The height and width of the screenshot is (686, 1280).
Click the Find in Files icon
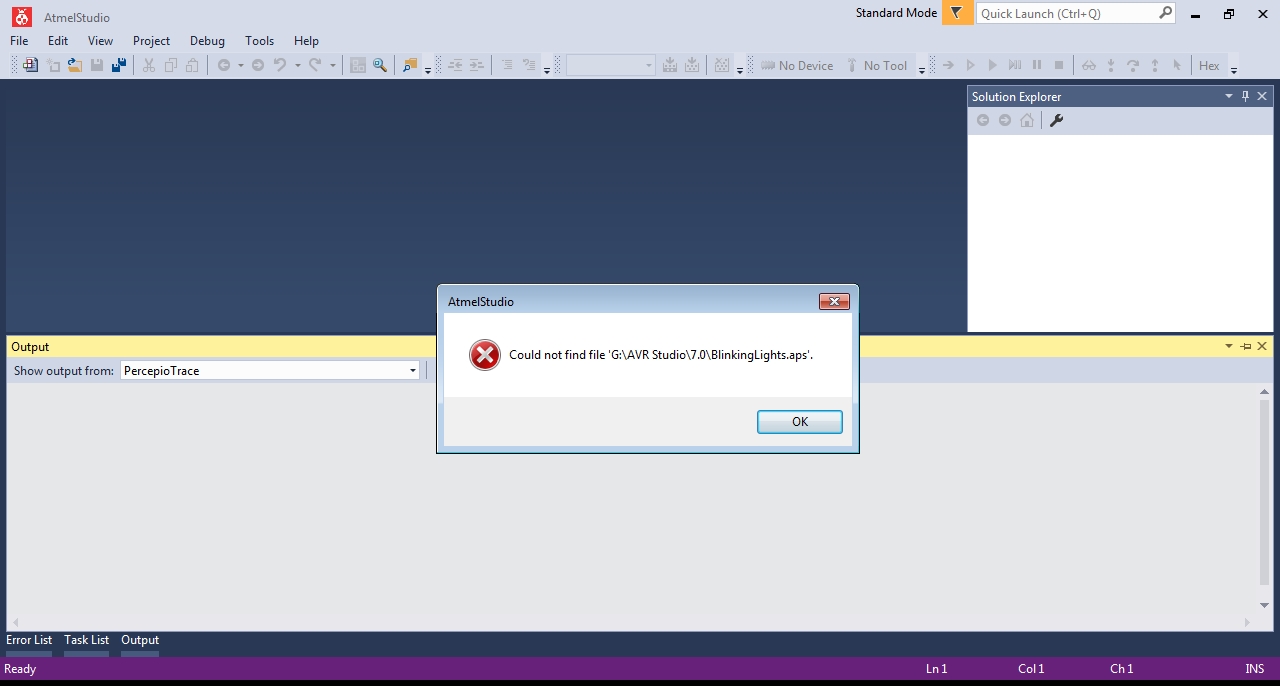[410, 65]
